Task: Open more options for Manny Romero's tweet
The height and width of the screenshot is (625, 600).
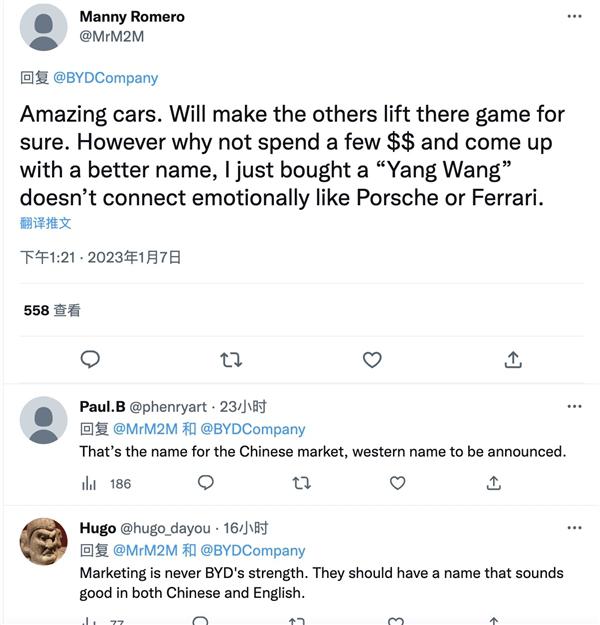Action: (x=574, y=16)
